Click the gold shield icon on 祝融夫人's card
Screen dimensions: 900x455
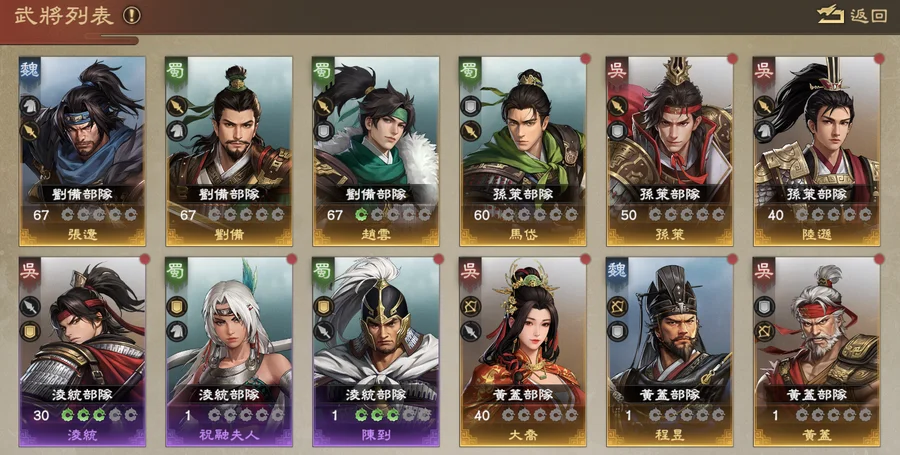coord(177,306)
